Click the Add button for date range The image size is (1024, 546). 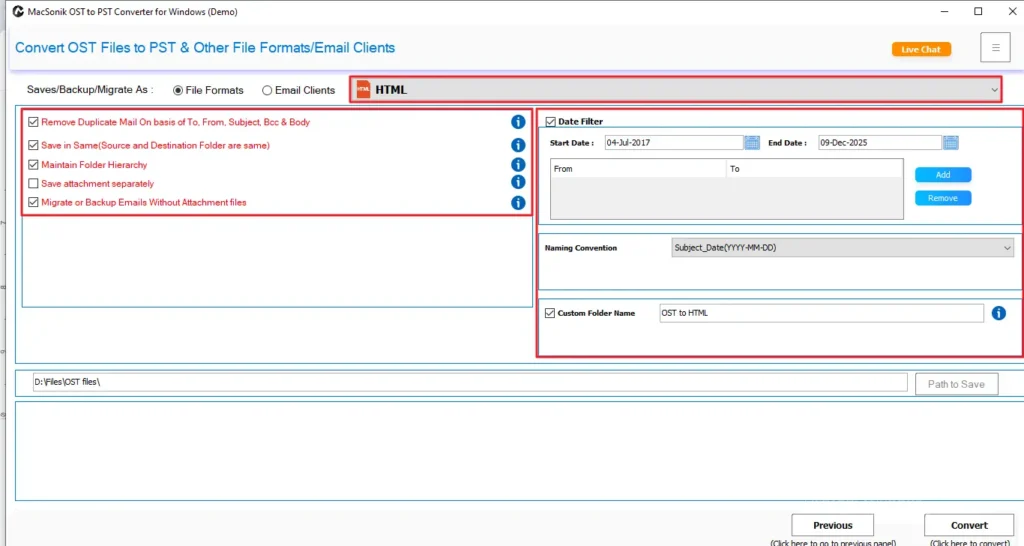[x=942, y=175]
